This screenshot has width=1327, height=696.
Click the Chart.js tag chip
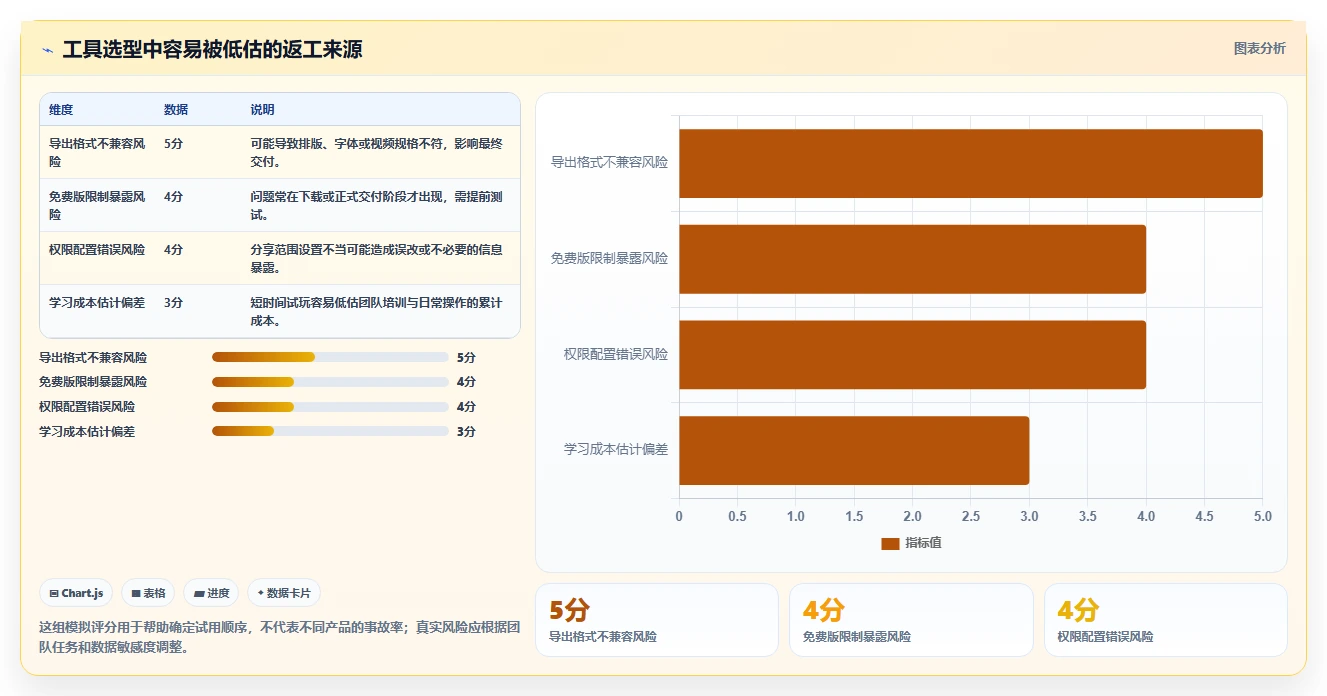77,593
